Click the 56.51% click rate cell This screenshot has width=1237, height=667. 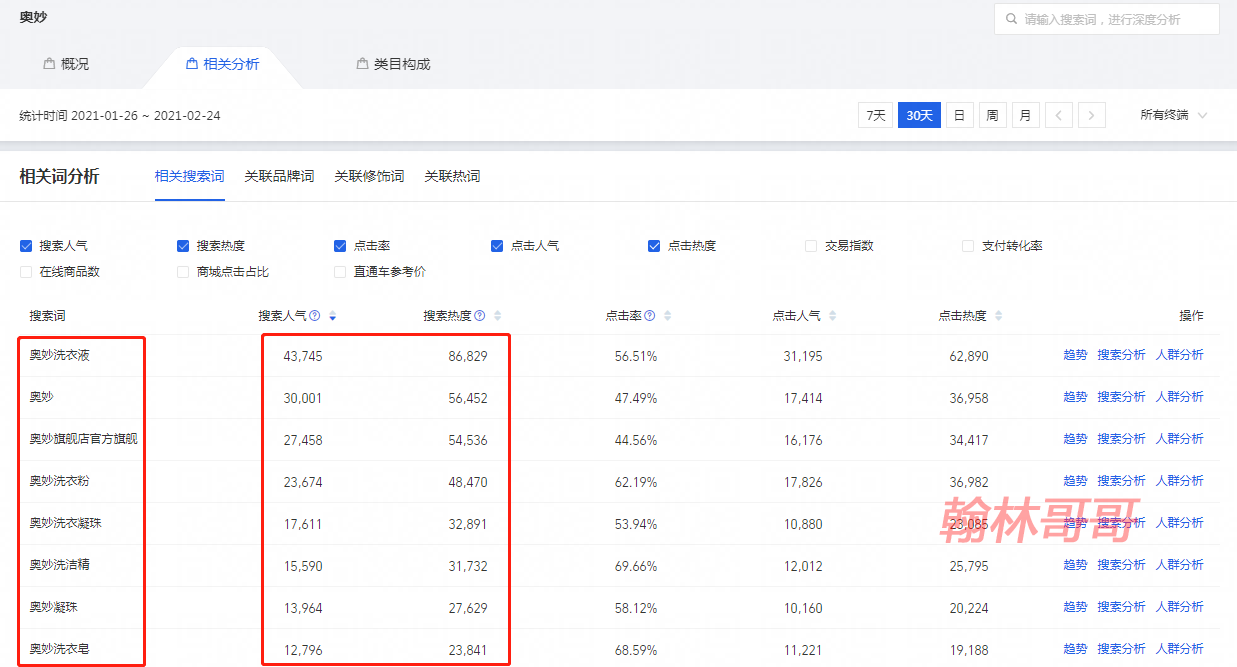click(x=636, y=356)
